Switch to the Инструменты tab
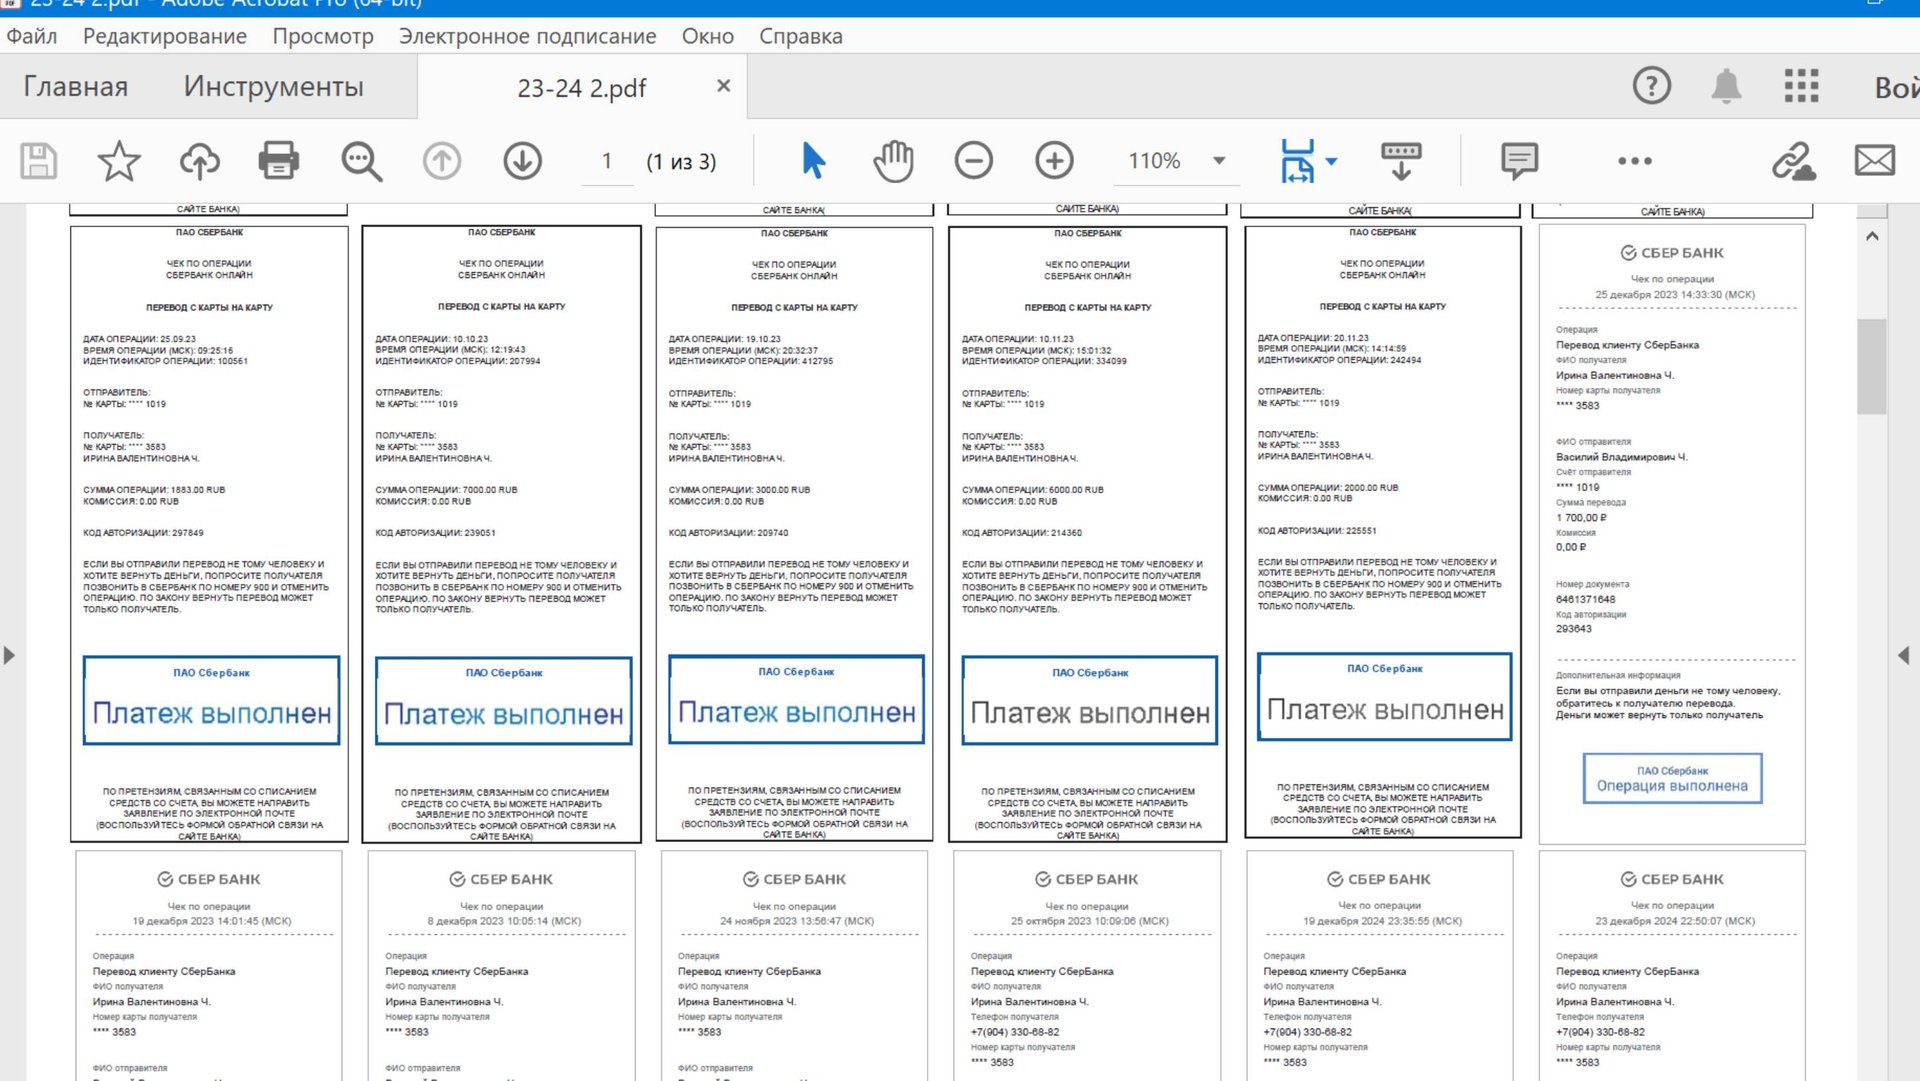This screenshot has width=1920, height=1081. [273, 87]
